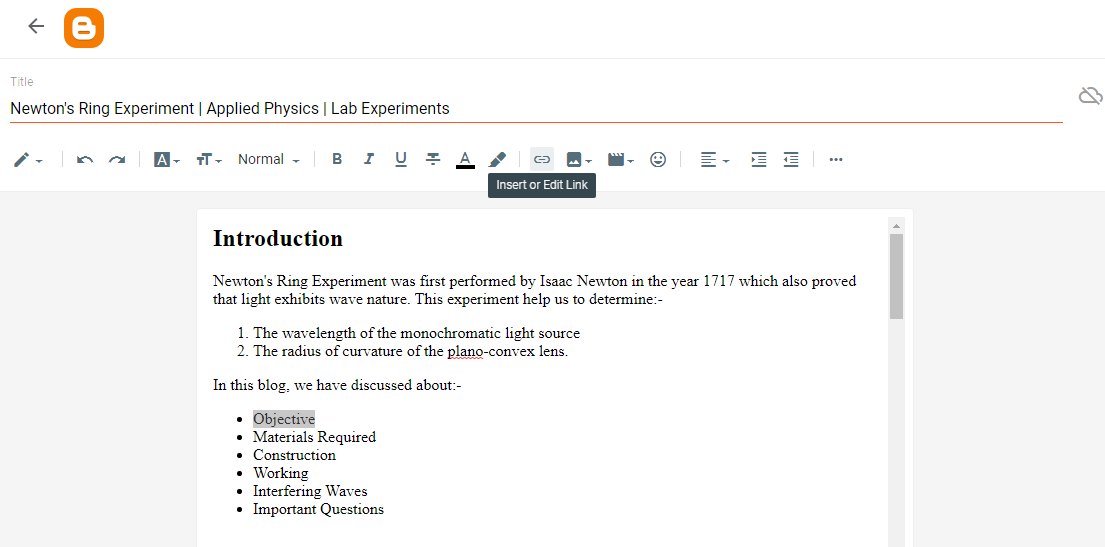Viewport: 1105px width, 547px height.
Task: Click the Materials Required bullet
Action: pos(314,437)
